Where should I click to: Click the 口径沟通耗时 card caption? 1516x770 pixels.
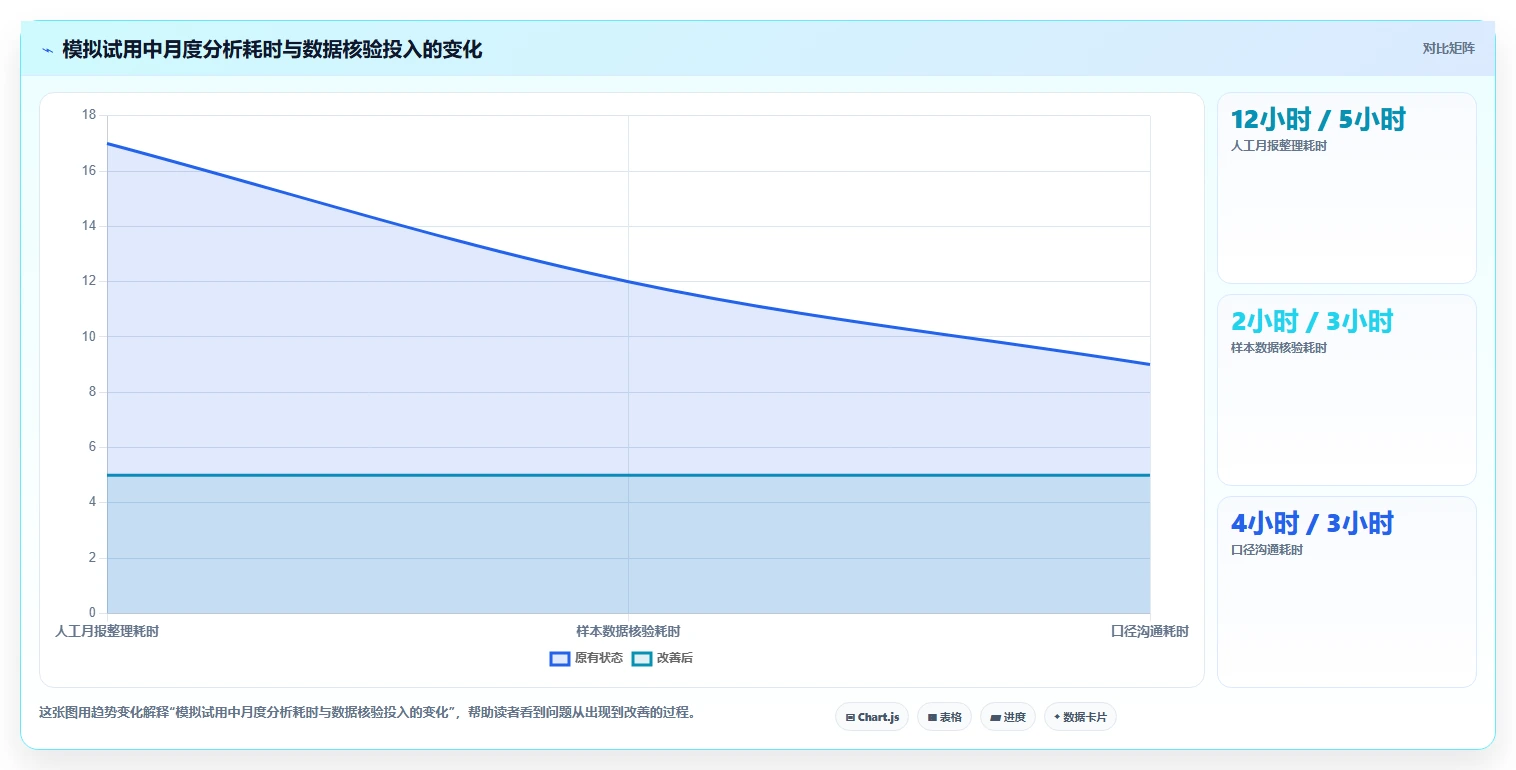(1267, 550)
